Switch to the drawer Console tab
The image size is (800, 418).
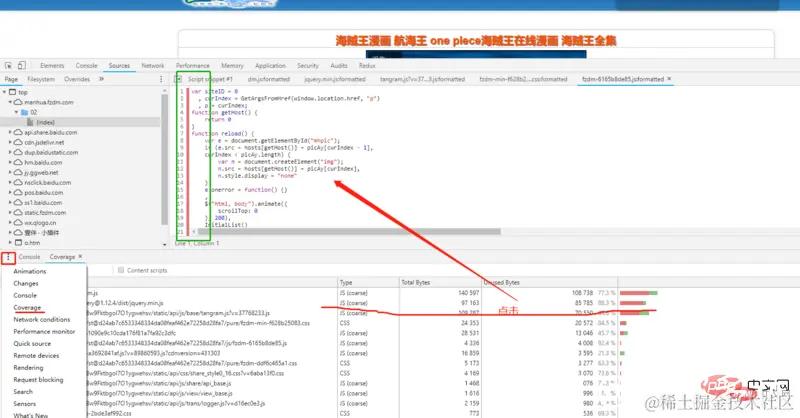click(29, 257)
